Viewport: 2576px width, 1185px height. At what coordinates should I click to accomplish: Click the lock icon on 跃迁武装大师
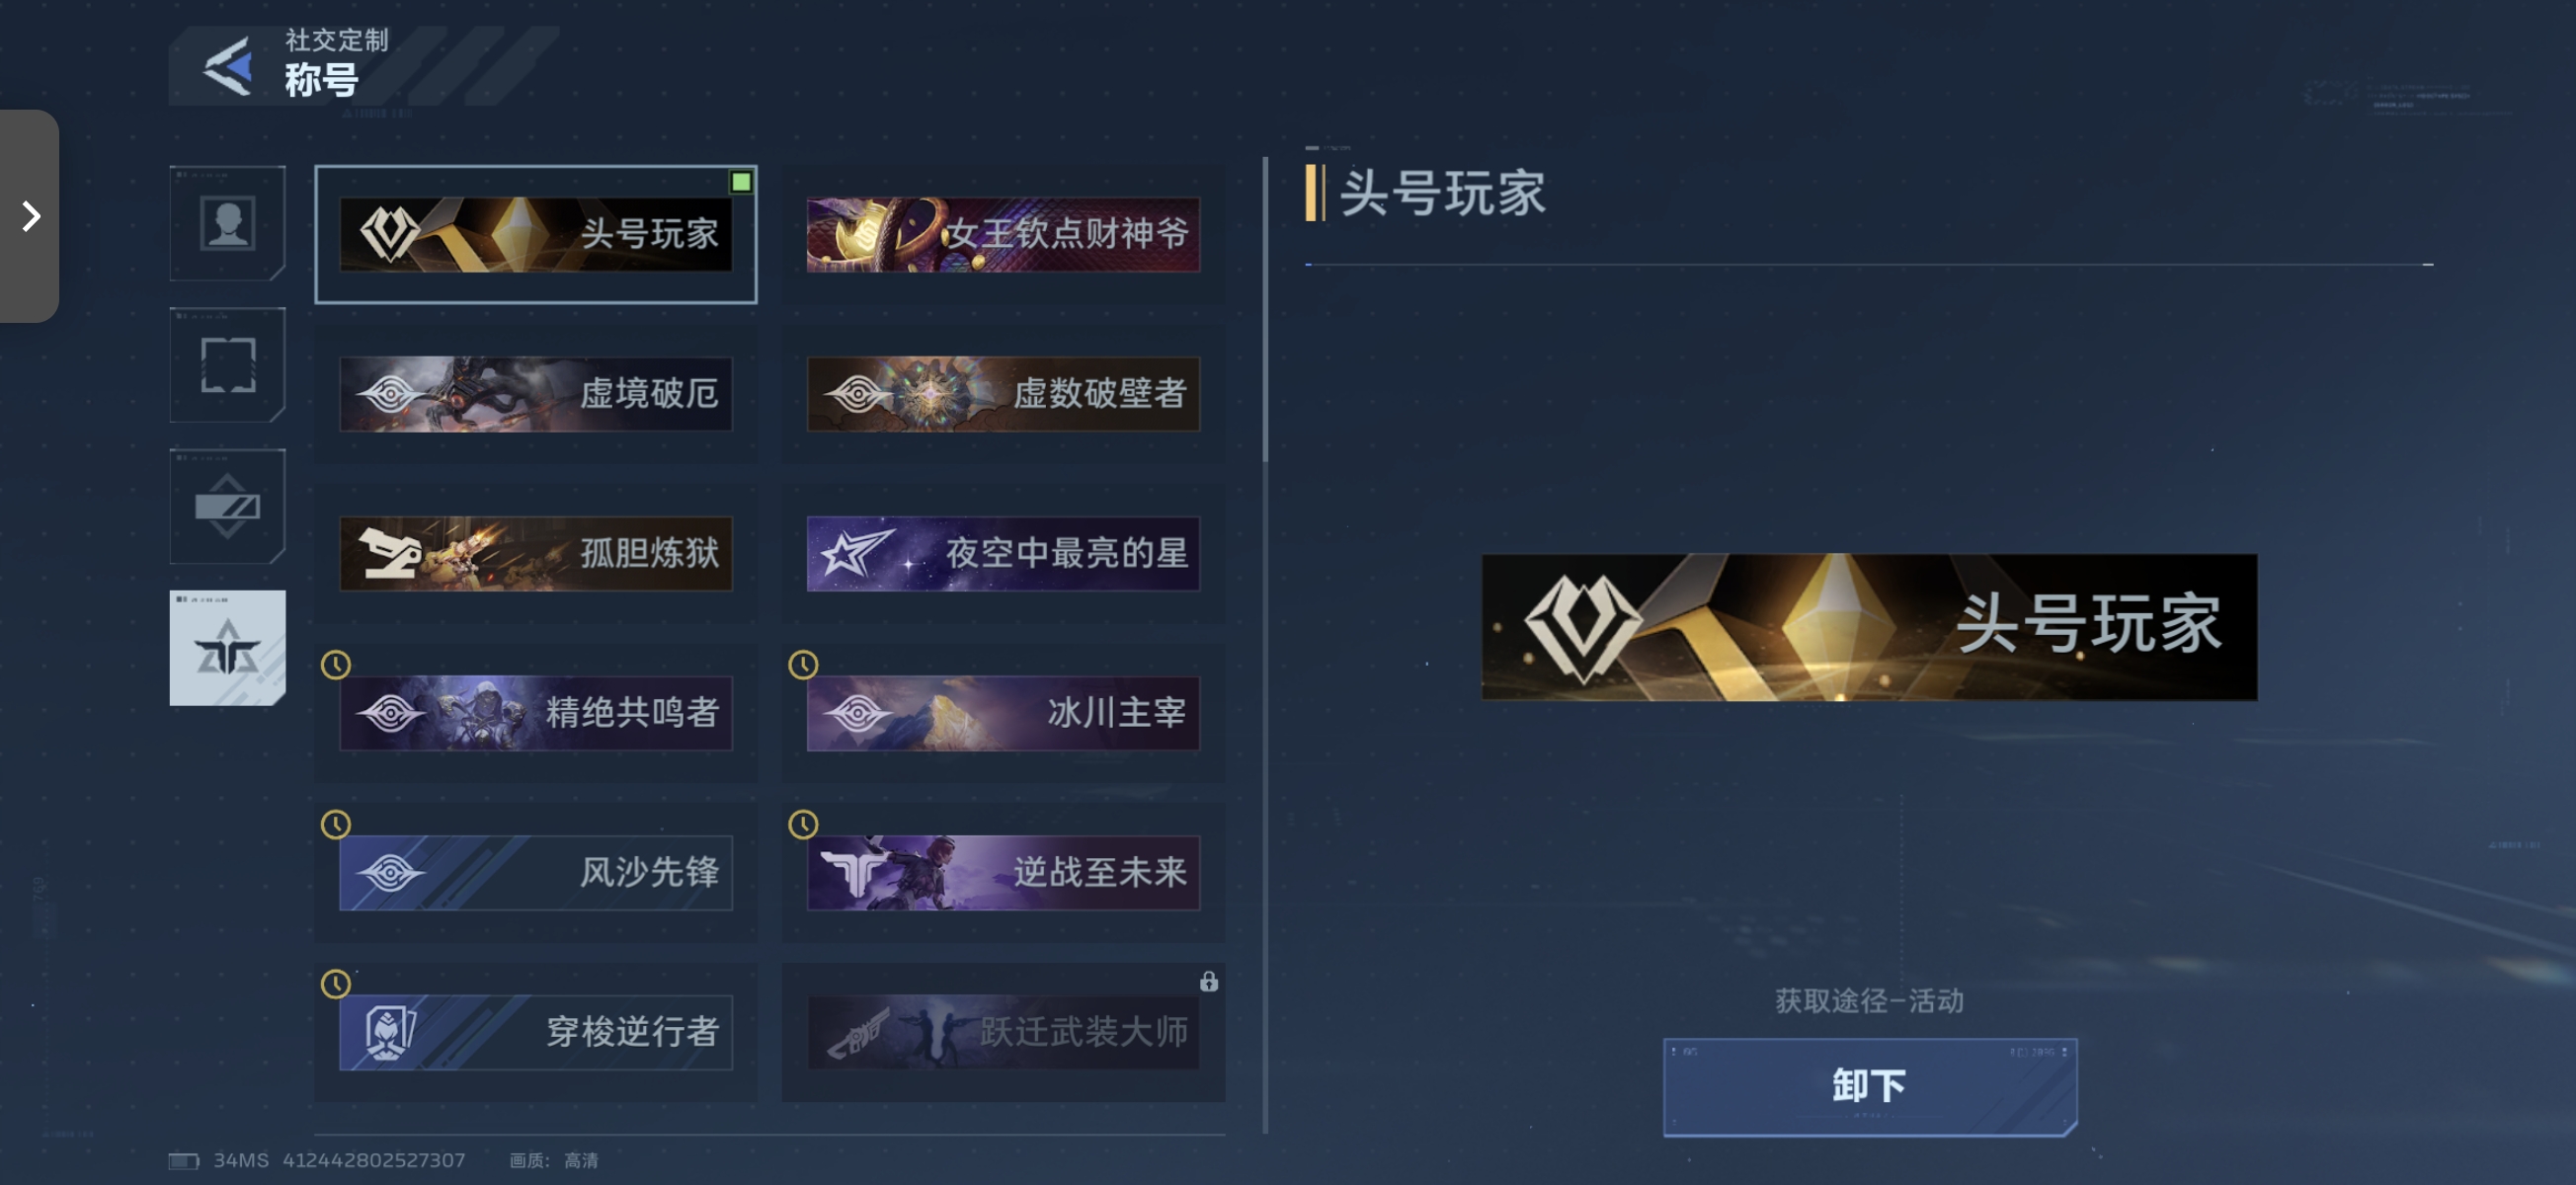point(1209,981)
